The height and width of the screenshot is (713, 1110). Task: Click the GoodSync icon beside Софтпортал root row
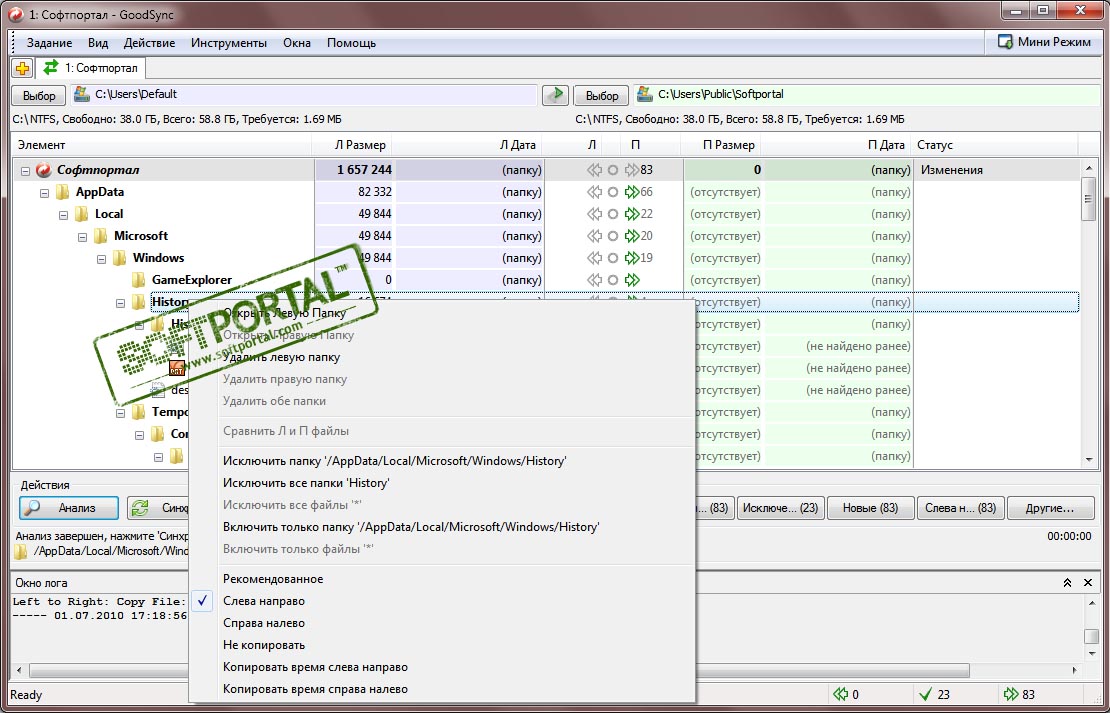pyautogui.click(x=45, y=170)
